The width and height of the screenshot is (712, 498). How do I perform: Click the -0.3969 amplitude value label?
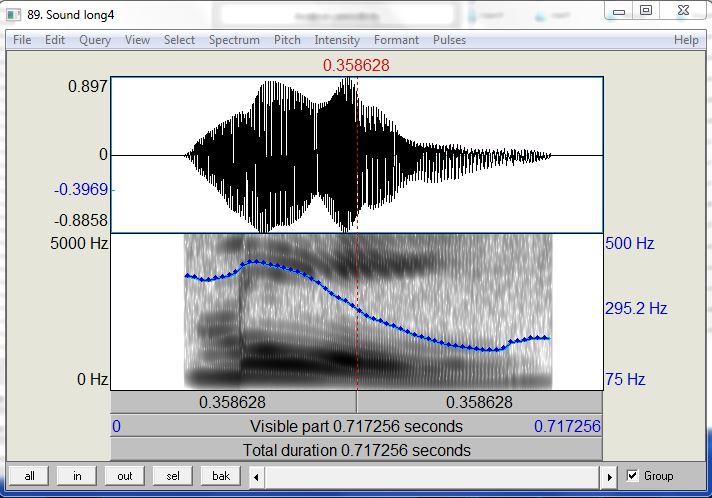(81, 189)
